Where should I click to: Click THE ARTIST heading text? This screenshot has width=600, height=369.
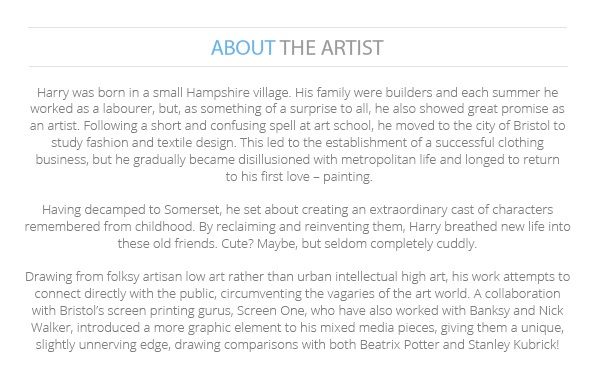[331, 48]
